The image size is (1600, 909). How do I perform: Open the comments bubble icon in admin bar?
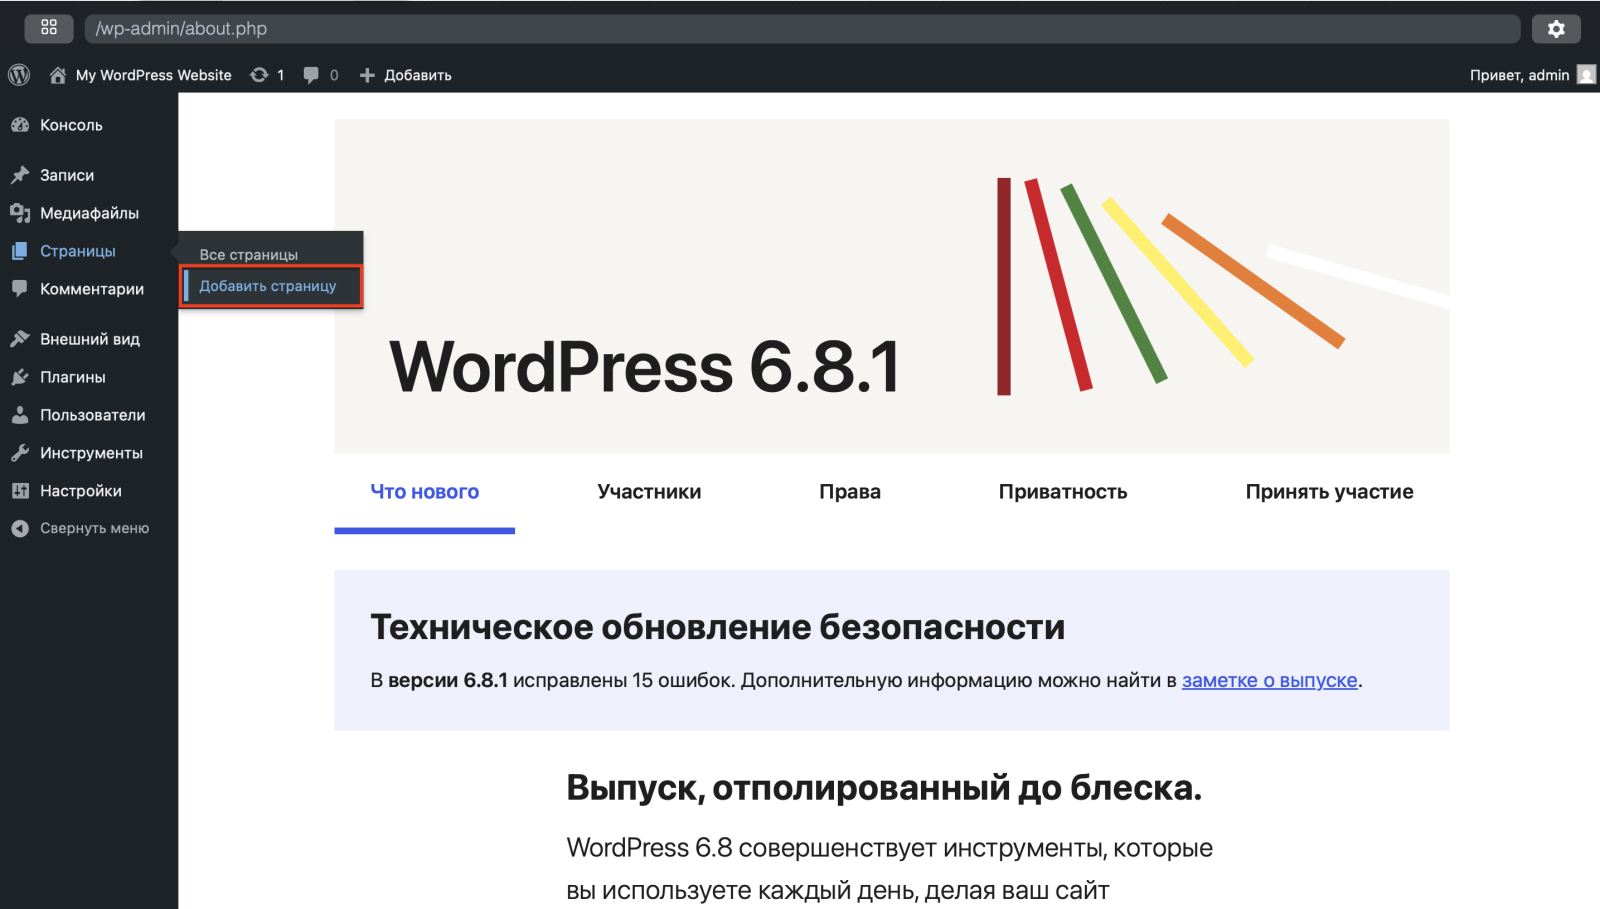311,75
